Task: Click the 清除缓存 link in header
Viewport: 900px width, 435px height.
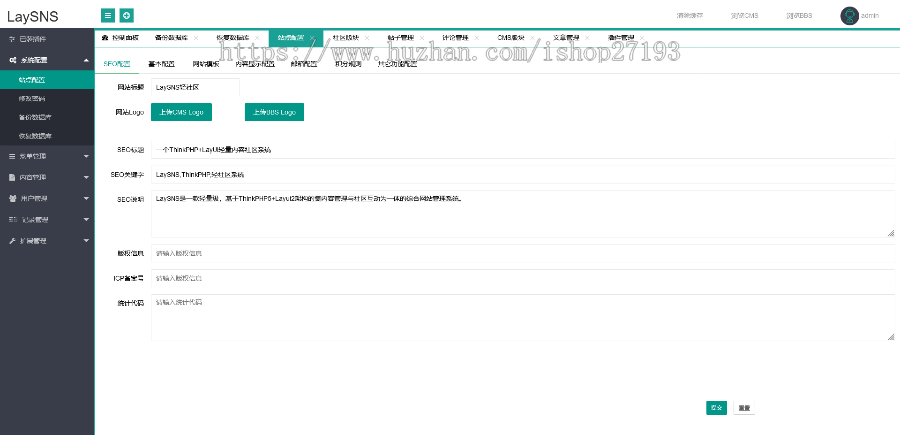Action: pyautogui.click(x=690, y=15)
